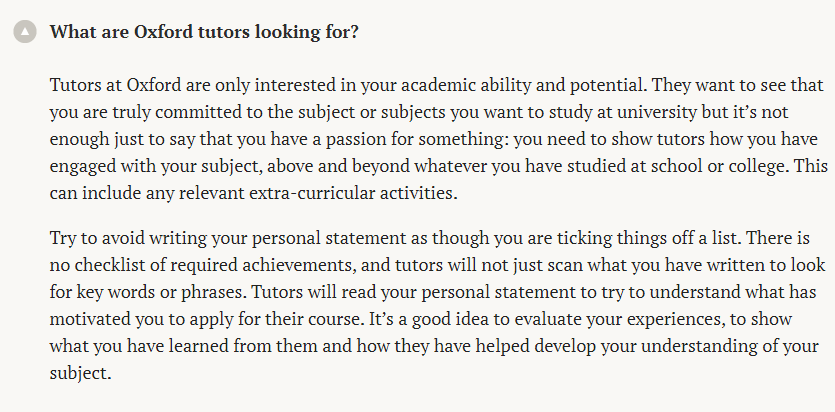Click the final word 'subject.' of the passage
The width and height of the screenshot is (835, 412).
click(x=80, y=374)
